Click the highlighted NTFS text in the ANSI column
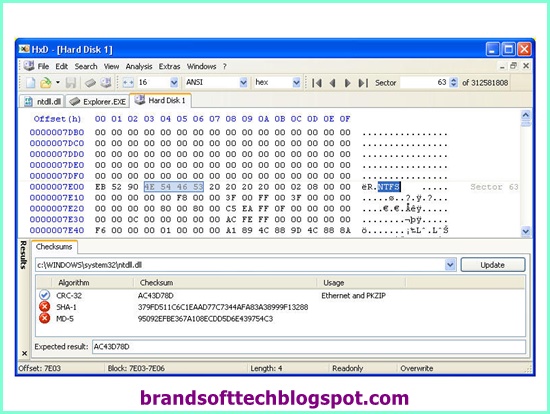This screenshot has height=414, width=550. 389,187
